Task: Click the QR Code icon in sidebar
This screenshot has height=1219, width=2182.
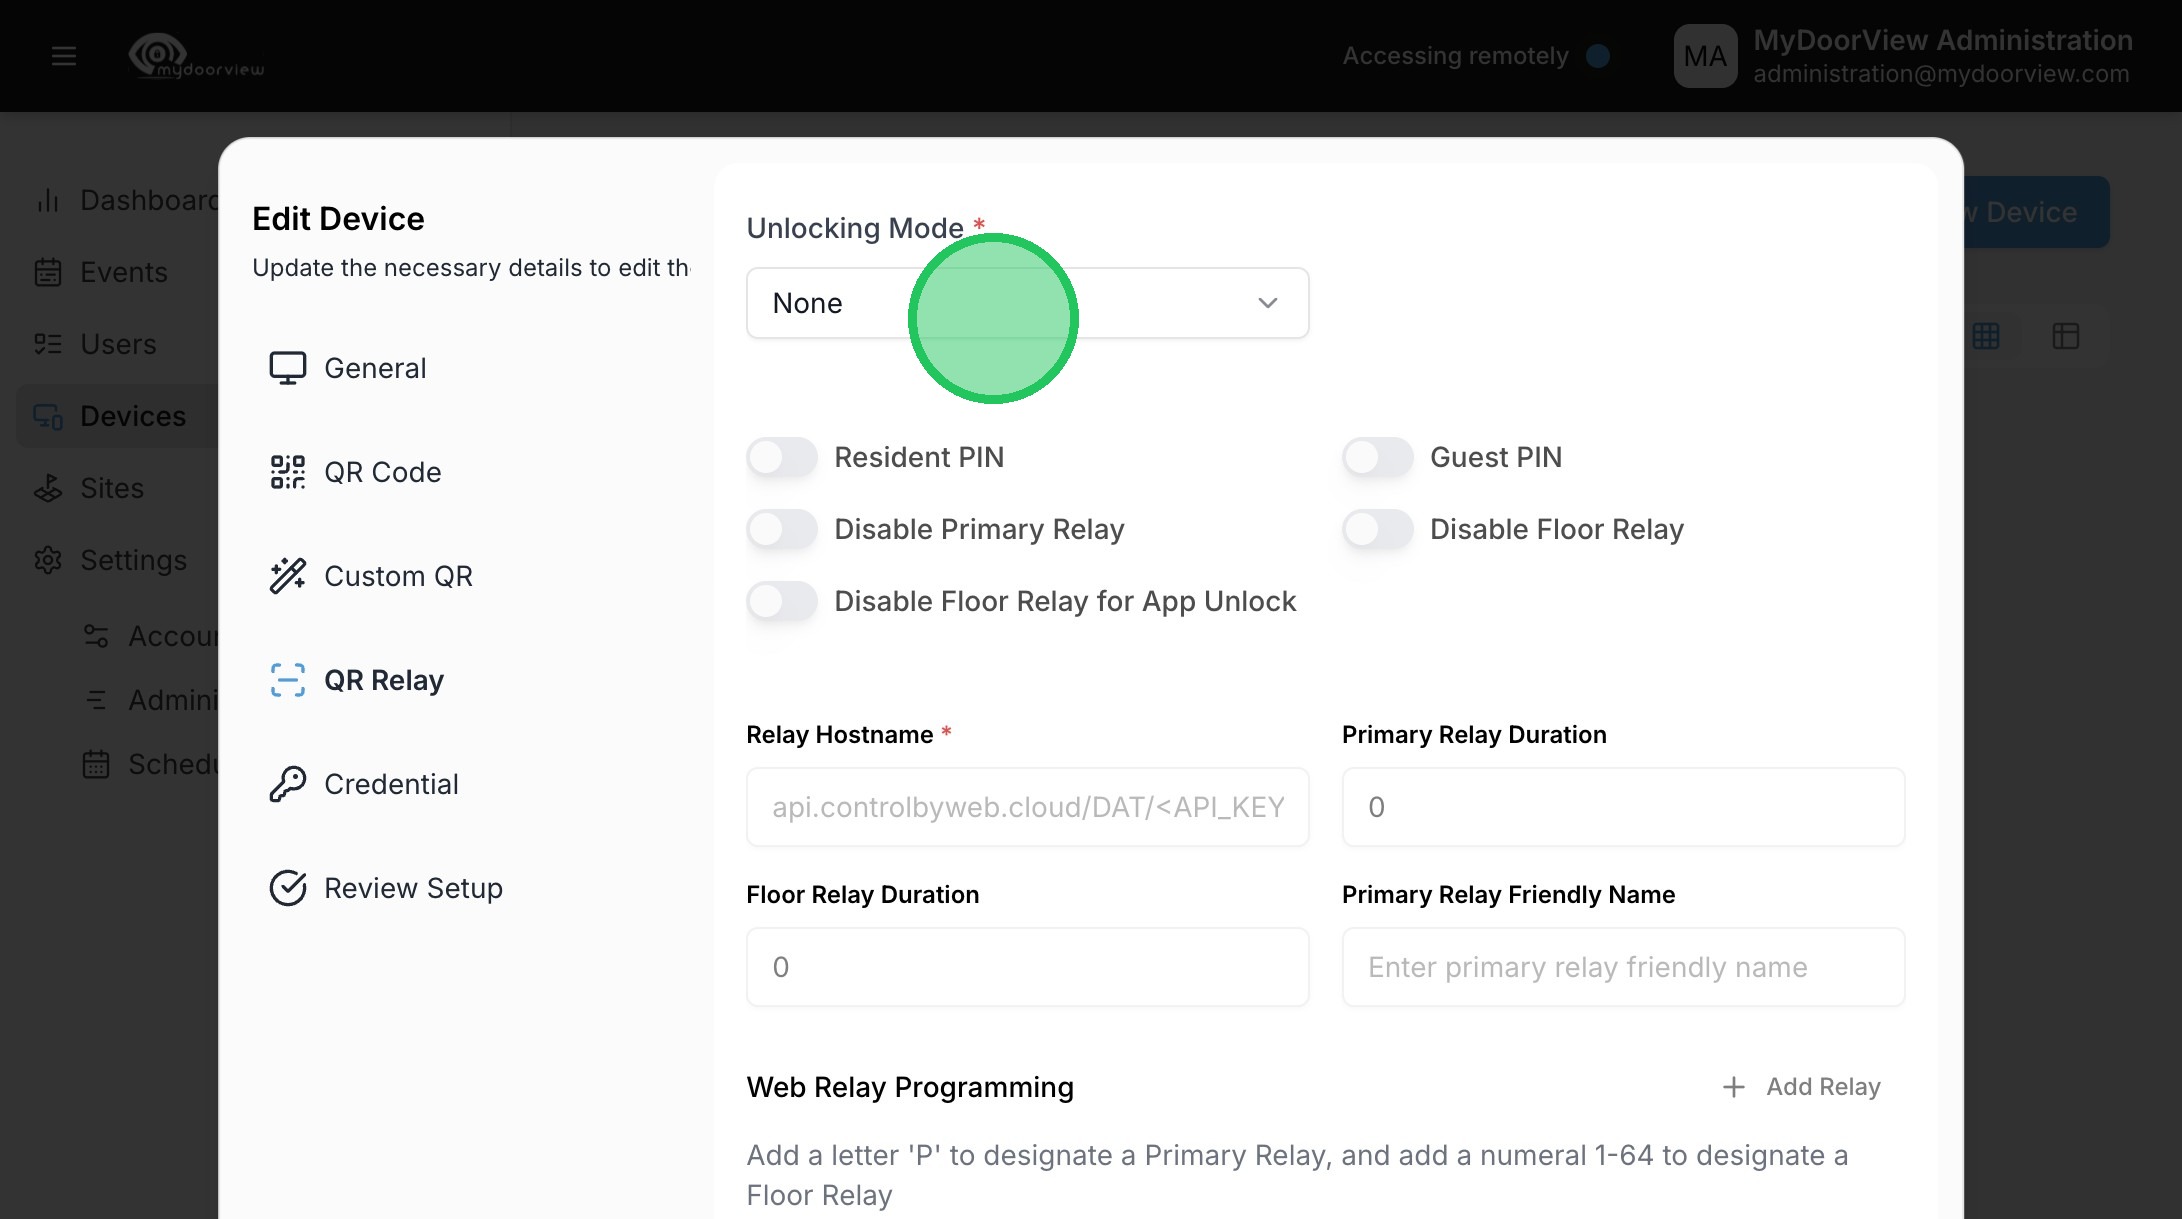Action: coord(287,472)
